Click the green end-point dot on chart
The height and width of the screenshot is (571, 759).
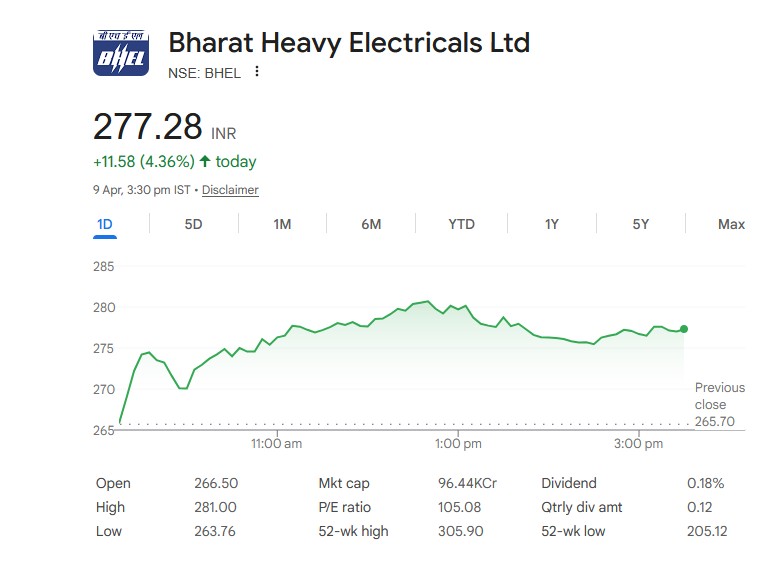tap(684, 328)
